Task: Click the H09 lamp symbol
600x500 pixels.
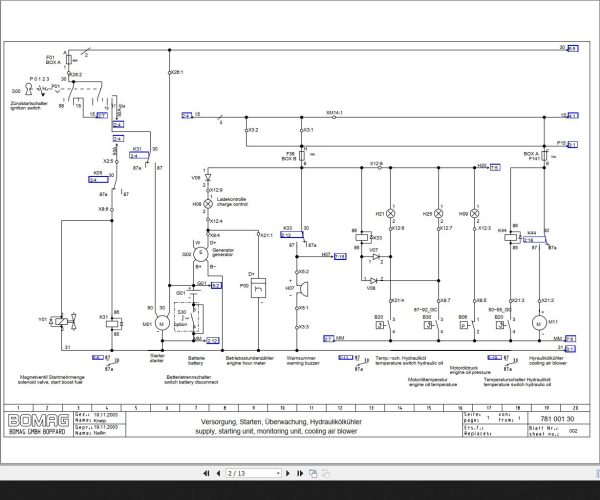Action: pyautogui.click(x=474, y=213)
